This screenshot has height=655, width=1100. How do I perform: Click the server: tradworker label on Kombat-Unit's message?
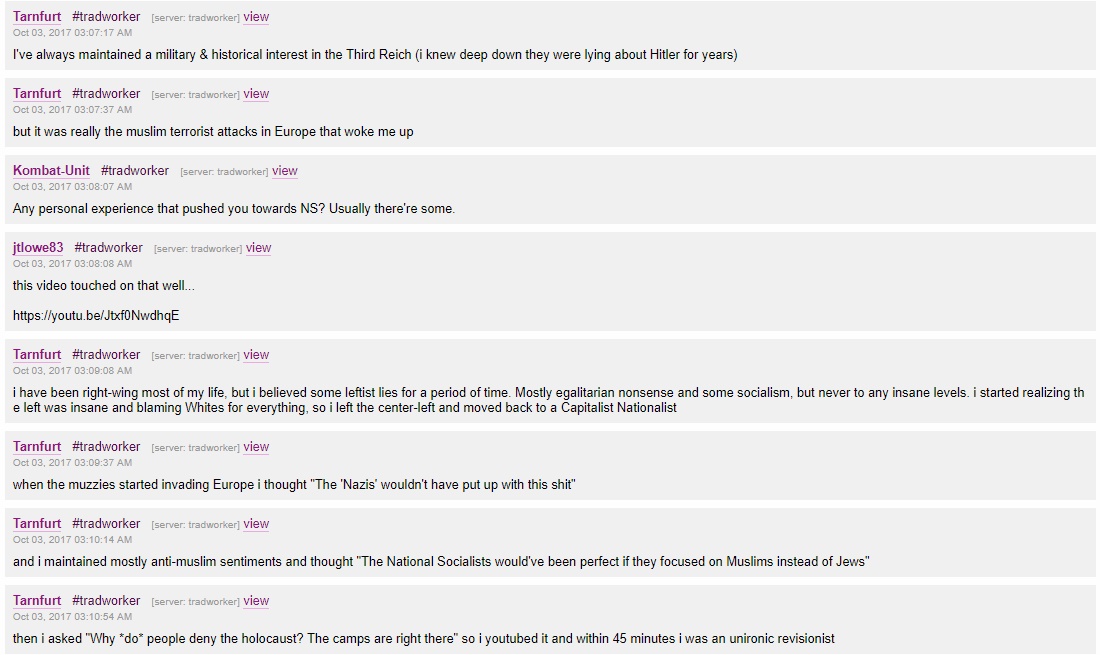pyautogui.click(x=224, y=172)
